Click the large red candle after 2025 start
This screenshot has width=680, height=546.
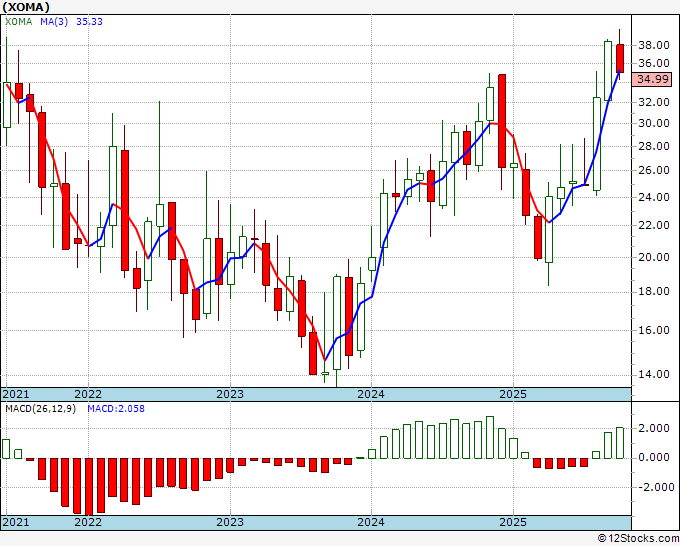(526, 192)
